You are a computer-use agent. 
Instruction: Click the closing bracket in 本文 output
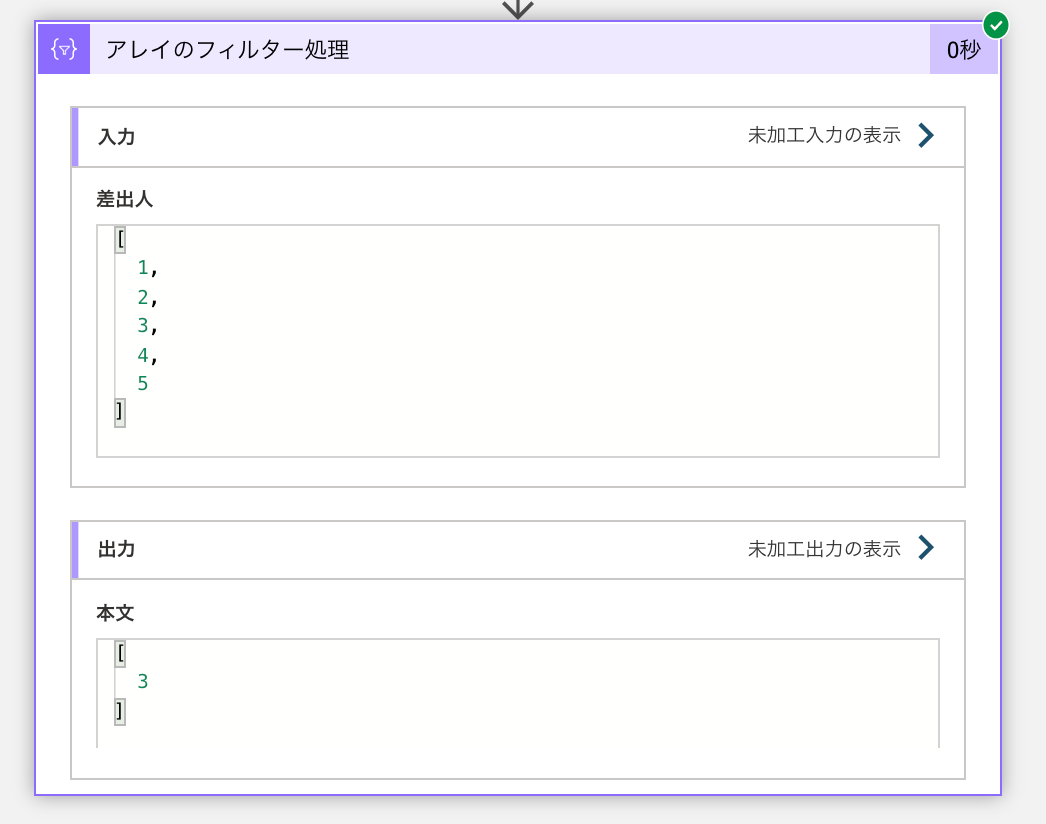[x=120, y=711]
